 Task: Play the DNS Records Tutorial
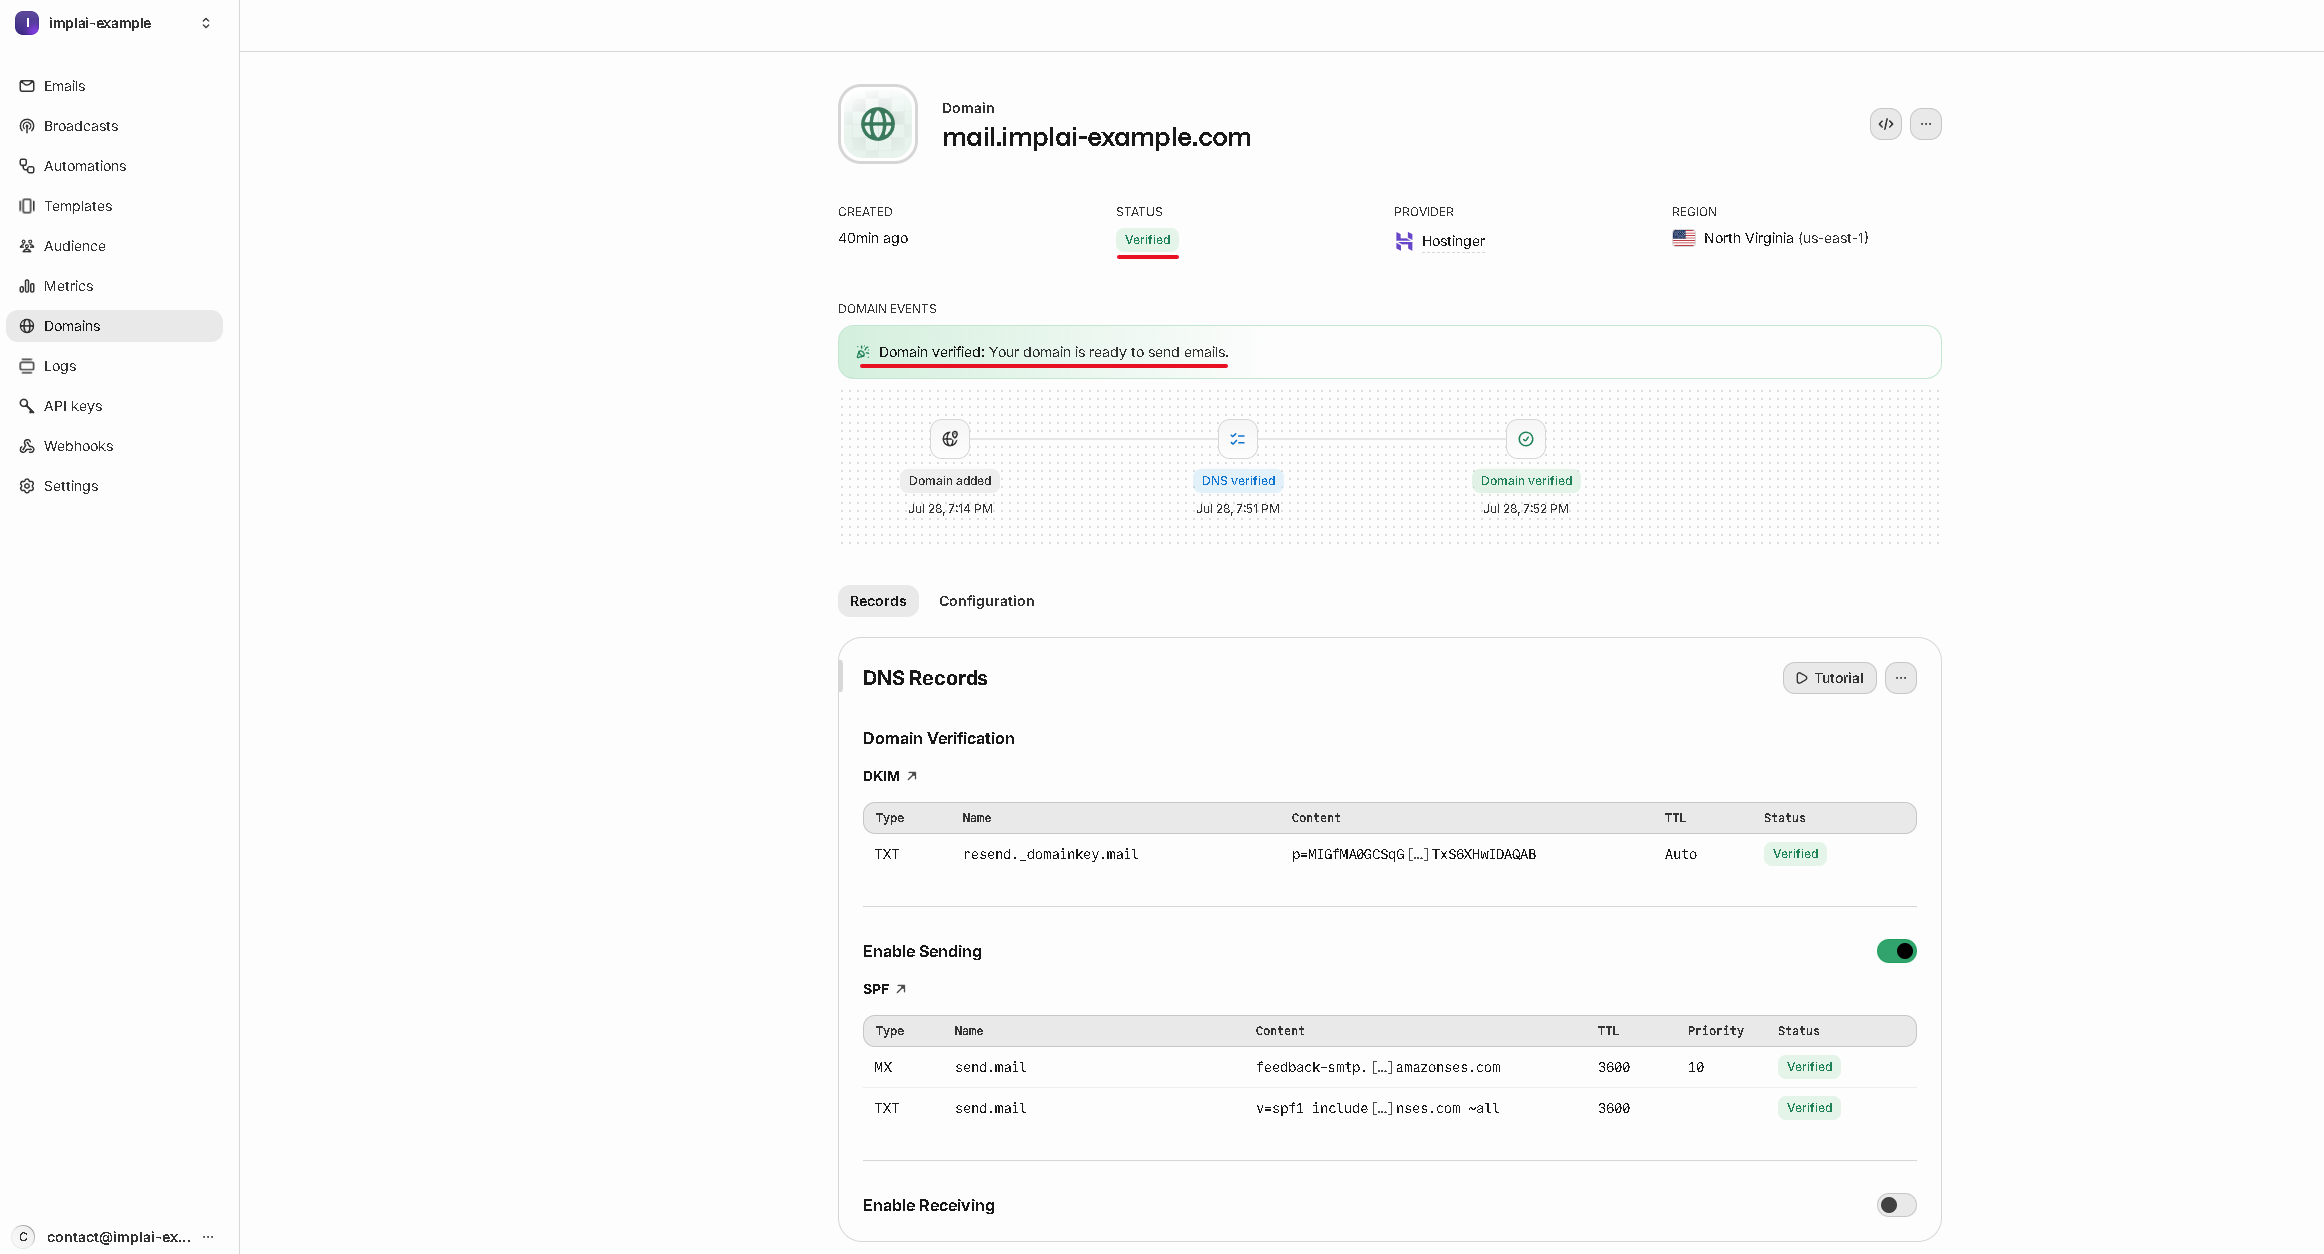pos(1829,678)
